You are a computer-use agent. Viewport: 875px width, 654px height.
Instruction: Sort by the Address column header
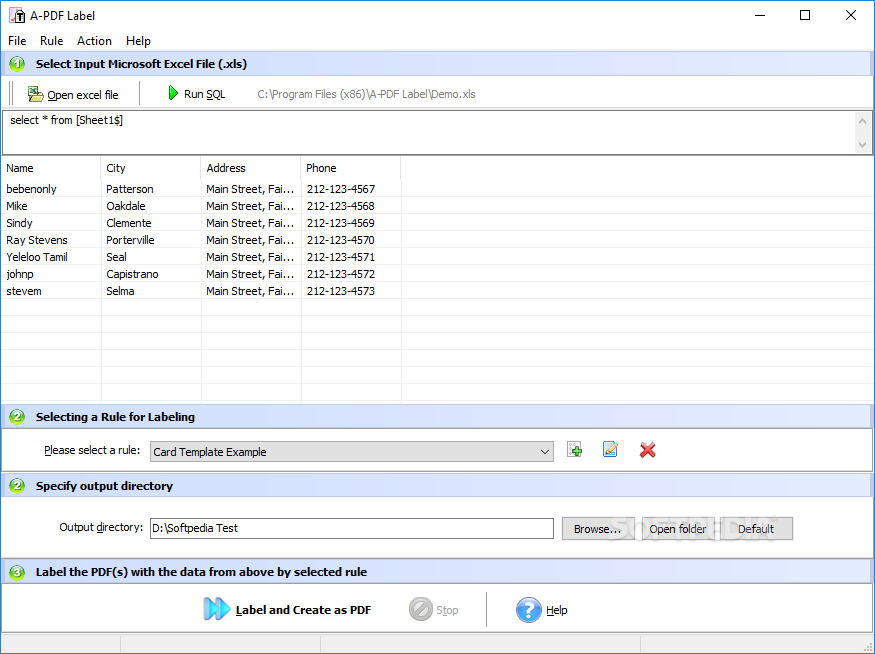click(x=251, y=168)
